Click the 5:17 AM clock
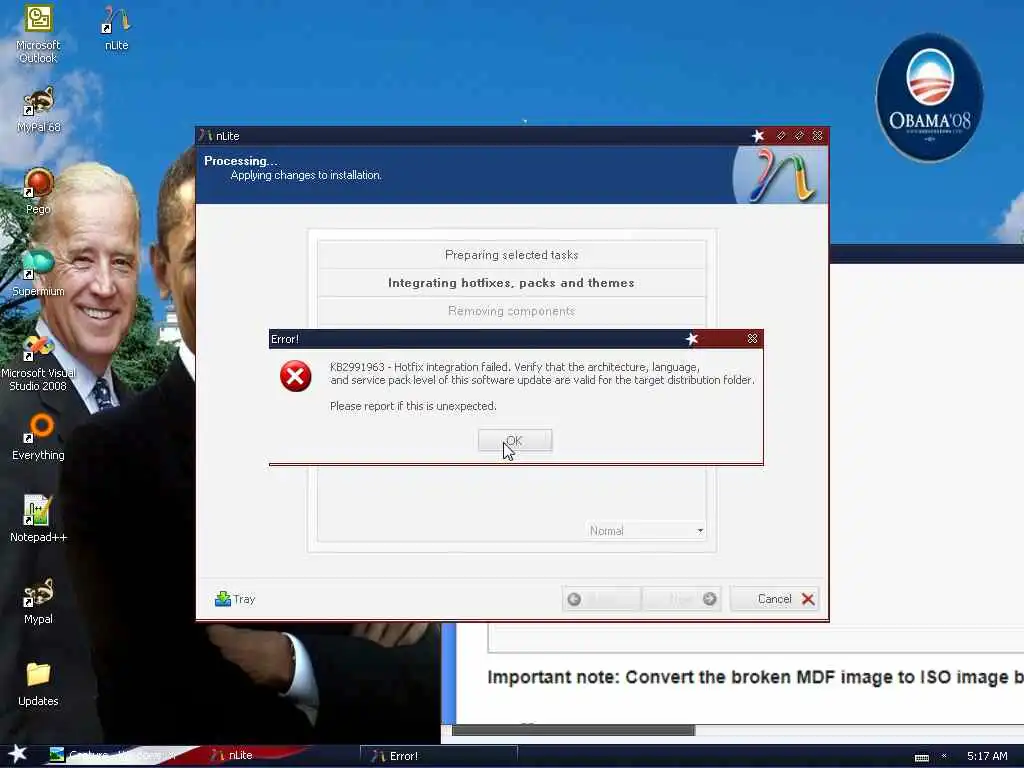The width and height of the screenshot is (1024, 768). click(987, 756)
